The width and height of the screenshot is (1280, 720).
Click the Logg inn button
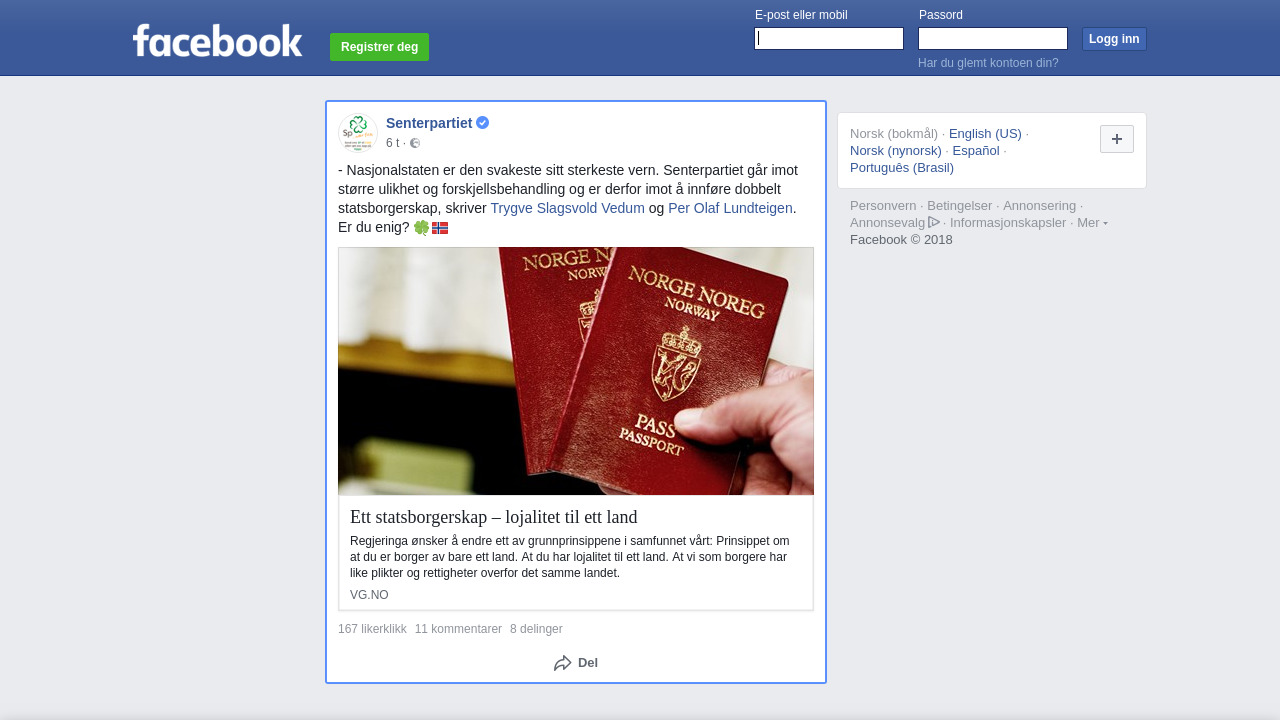pyautogui.click(x=1114, y=39)
